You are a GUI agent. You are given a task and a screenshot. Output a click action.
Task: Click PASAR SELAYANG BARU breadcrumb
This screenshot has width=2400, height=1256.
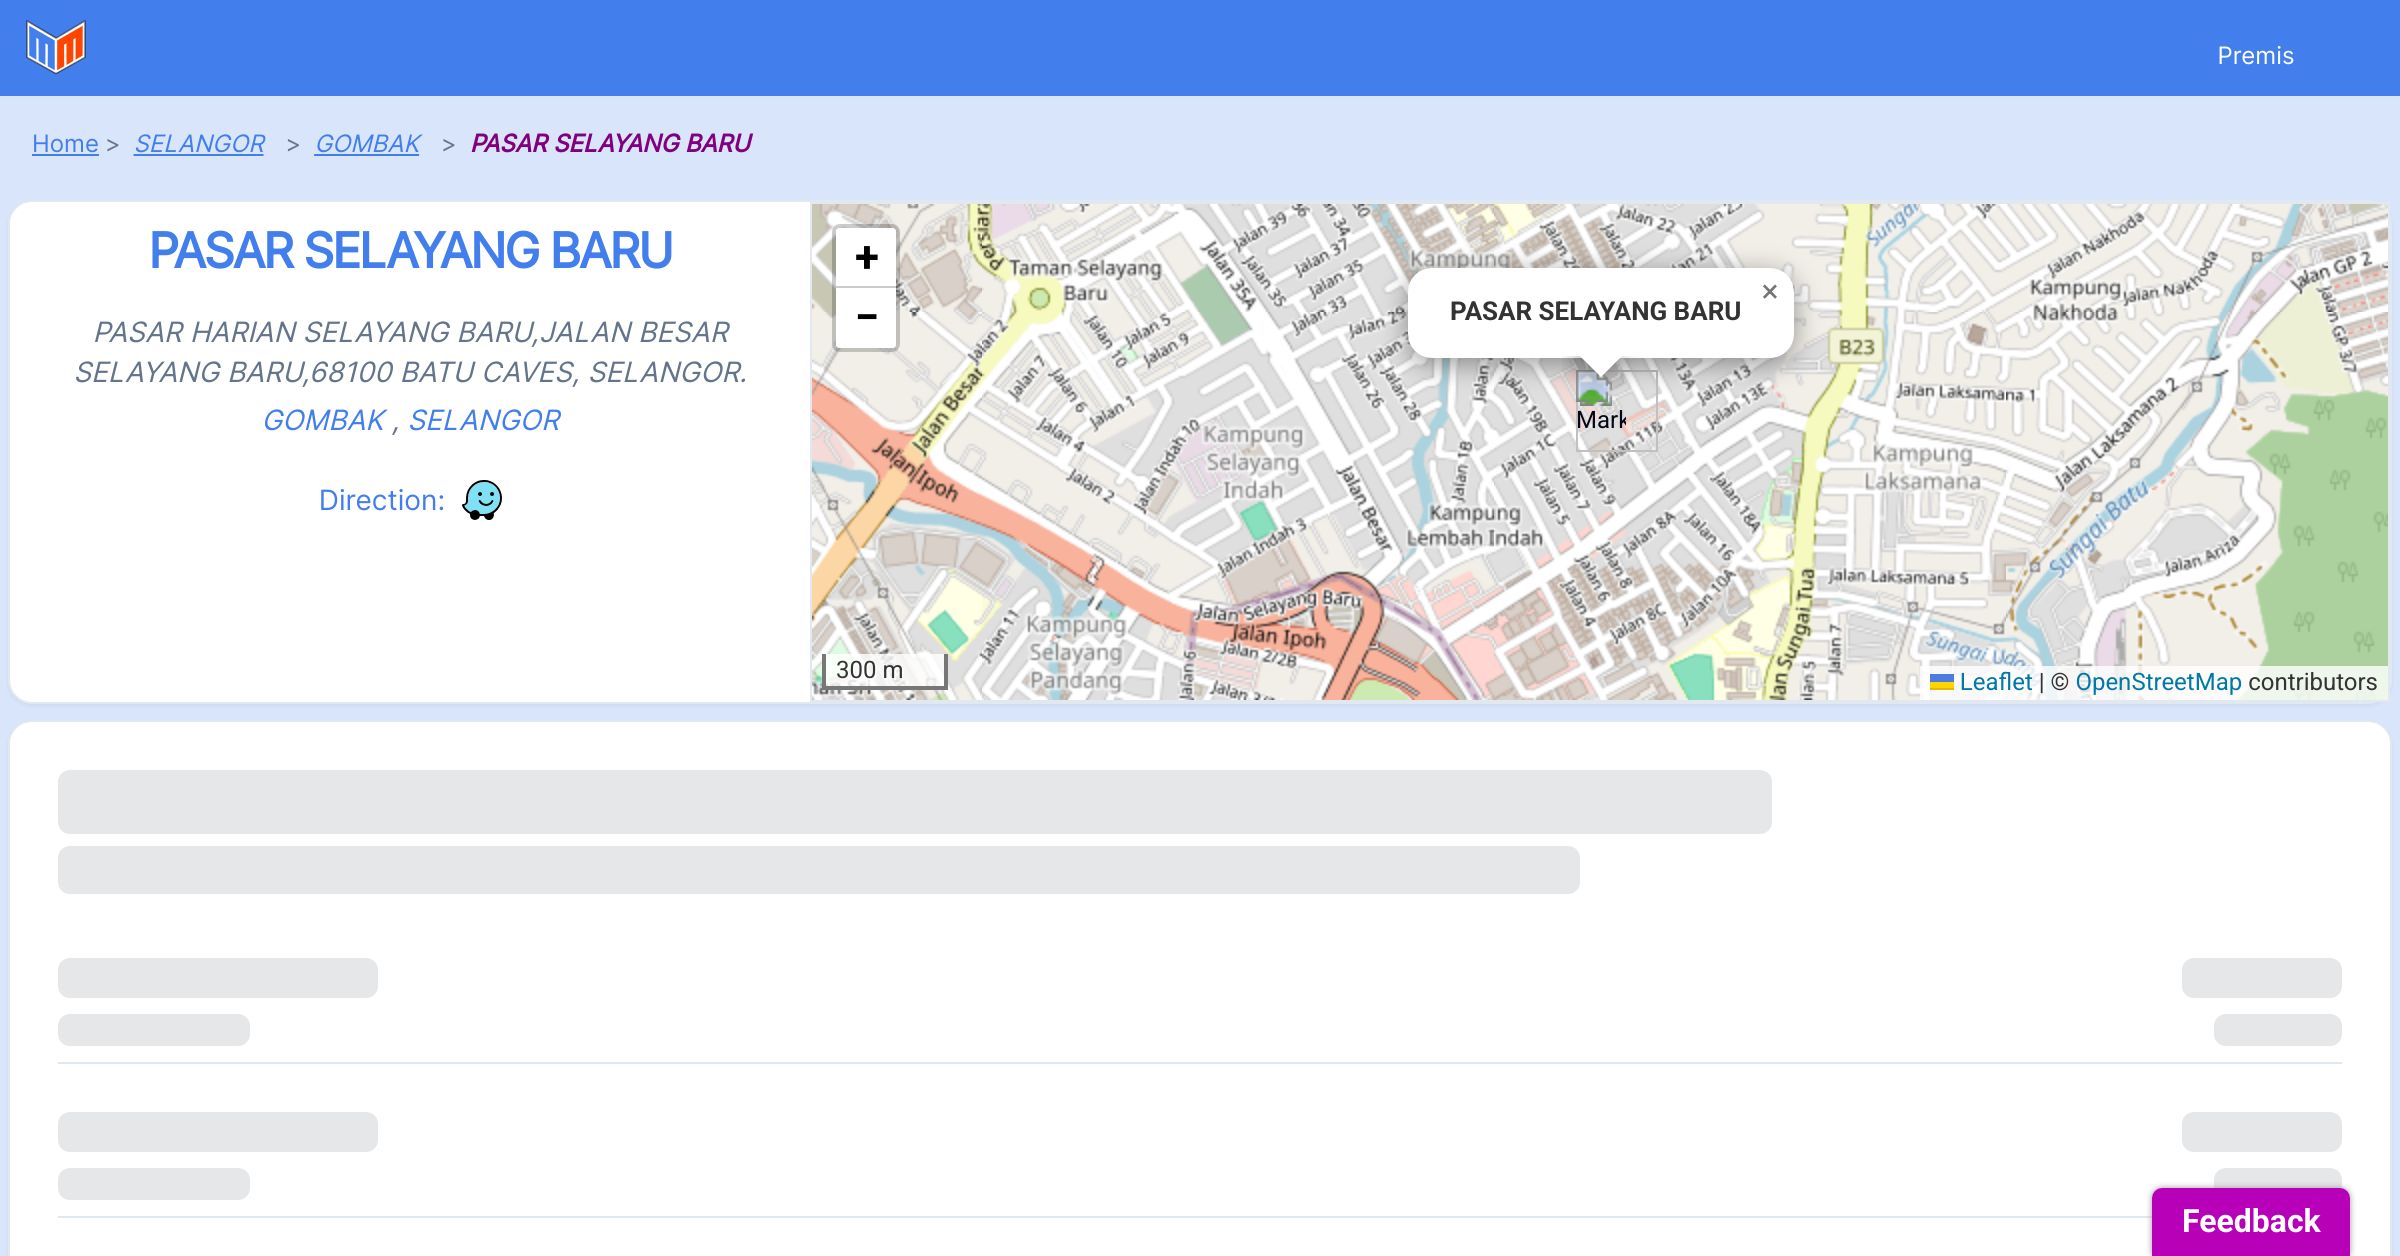coord(611,144)
